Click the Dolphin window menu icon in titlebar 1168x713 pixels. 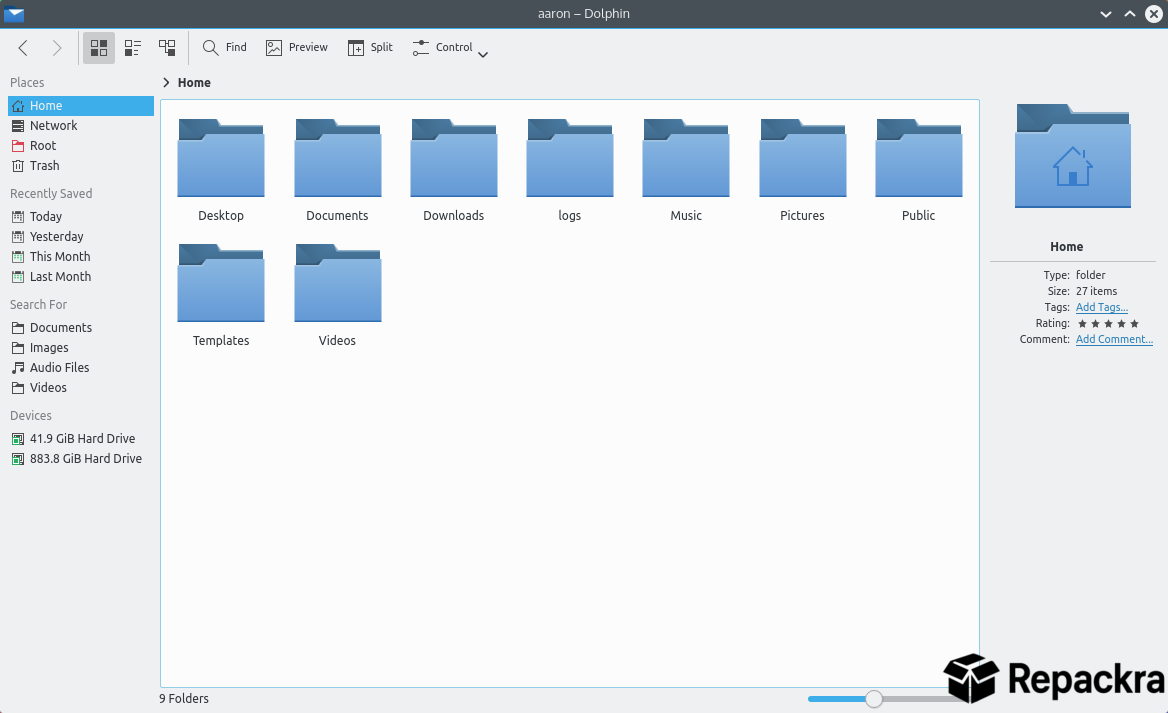point(13,13)
